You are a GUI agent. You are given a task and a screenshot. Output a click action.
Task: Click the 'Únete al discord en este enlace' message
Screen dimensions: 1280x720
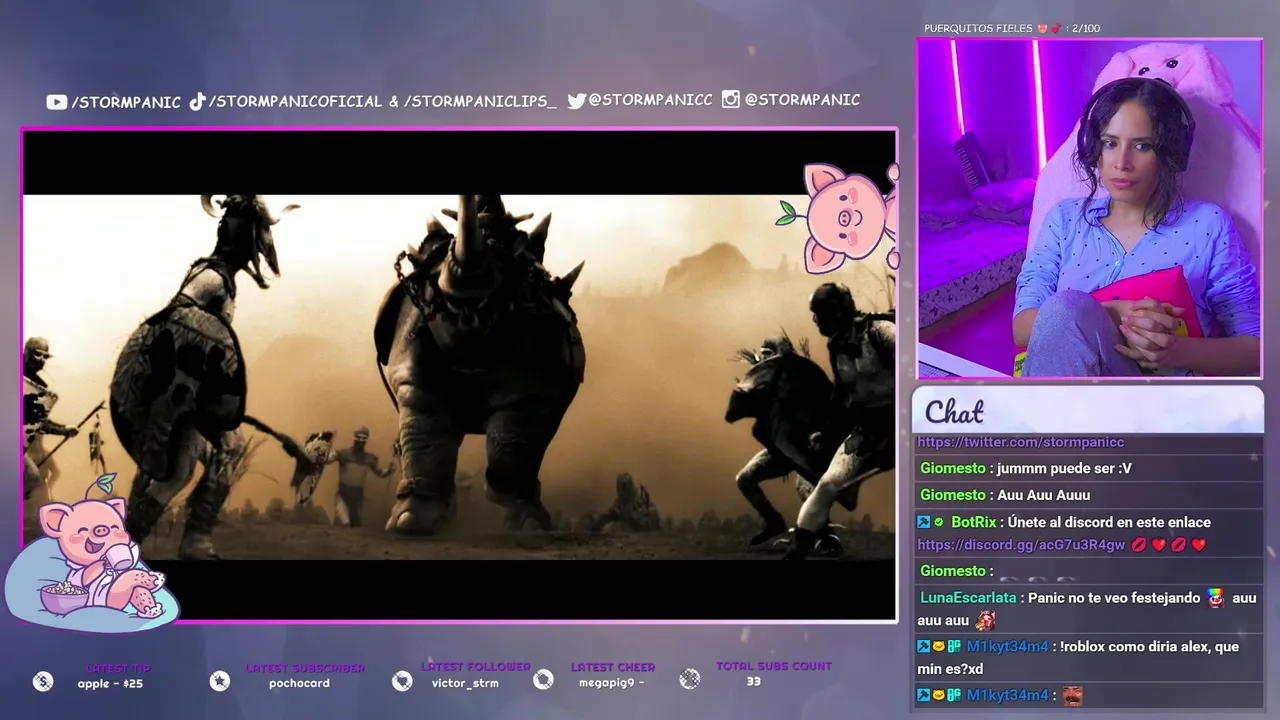[1109, 522]
